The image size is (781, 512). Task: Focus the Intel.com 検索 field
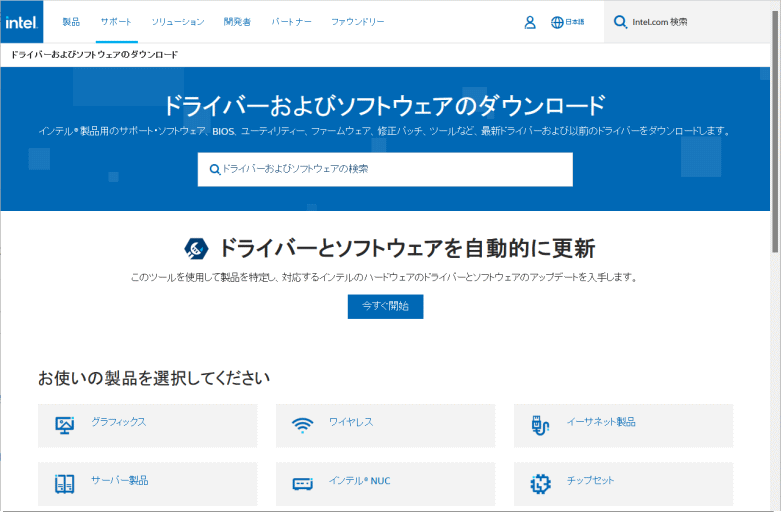pyautogui.click(x=687, y=22)
